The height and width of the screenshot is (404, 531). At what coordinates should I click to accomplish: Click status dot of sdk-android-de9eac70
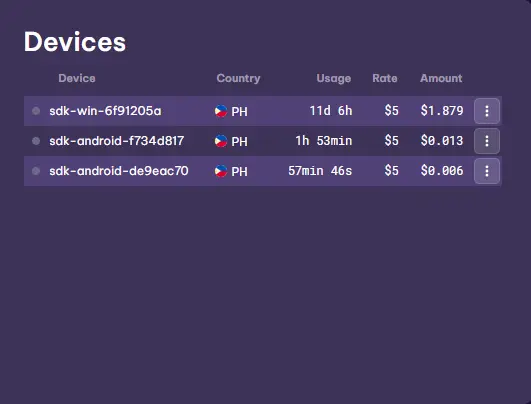[36, 171]
